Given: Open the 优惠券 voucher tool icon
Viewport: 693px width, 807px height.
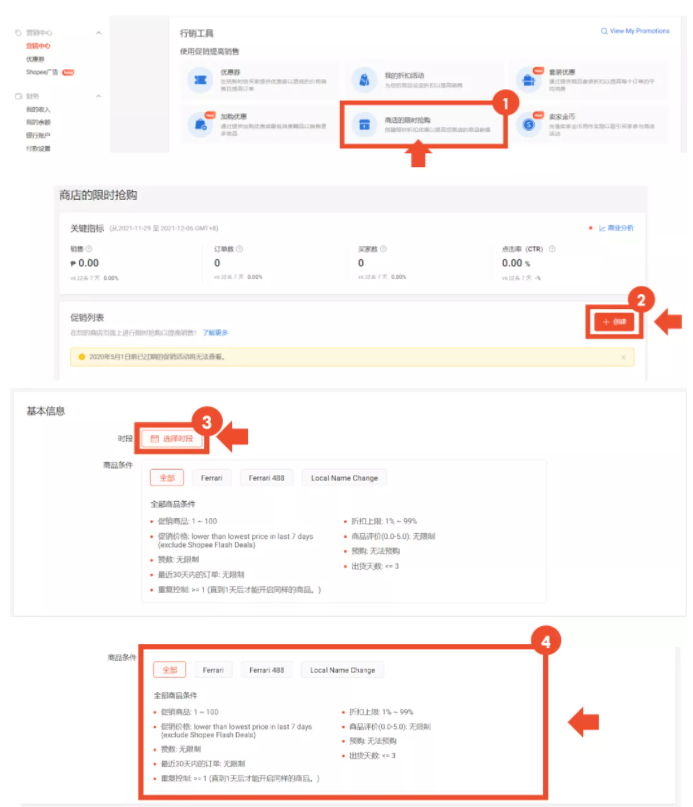Looking at the screenshot, I should pyautogui.click(x=200, y=80).
